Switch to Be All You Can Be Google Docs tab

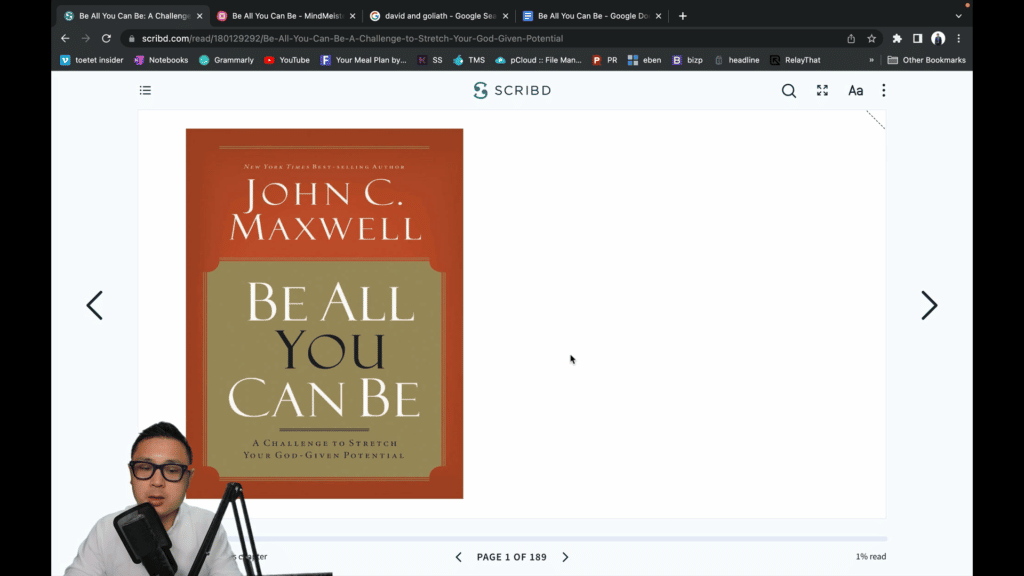coord(592,16)
